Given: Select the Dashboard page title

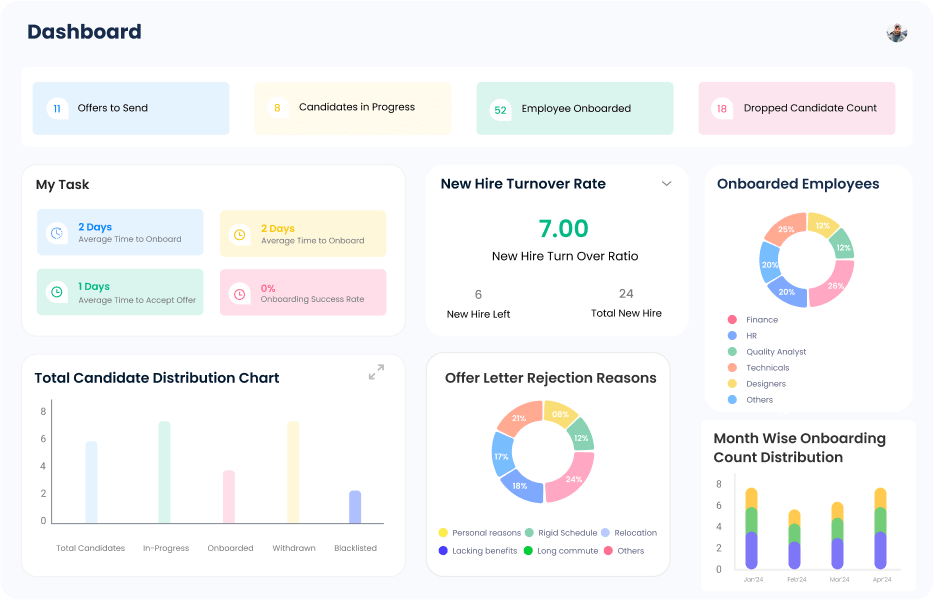Looking at the screenshot, I should (84, 32).
